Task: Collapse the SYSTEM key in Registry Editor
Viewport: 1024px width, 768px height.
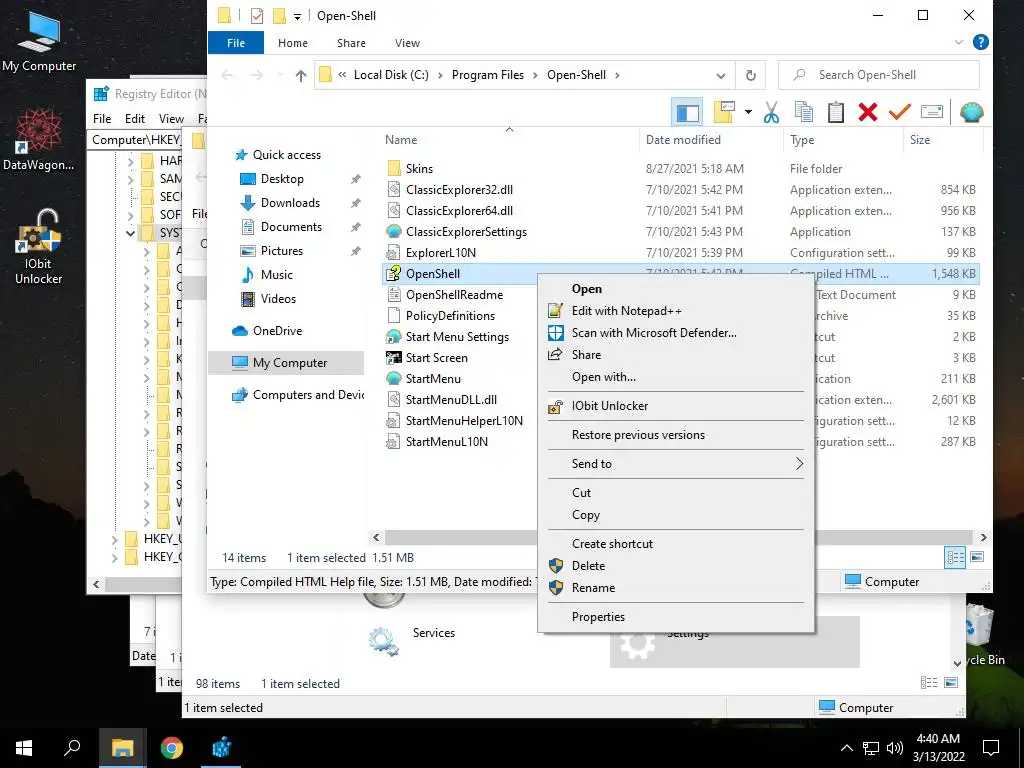Action: [130, 232]
